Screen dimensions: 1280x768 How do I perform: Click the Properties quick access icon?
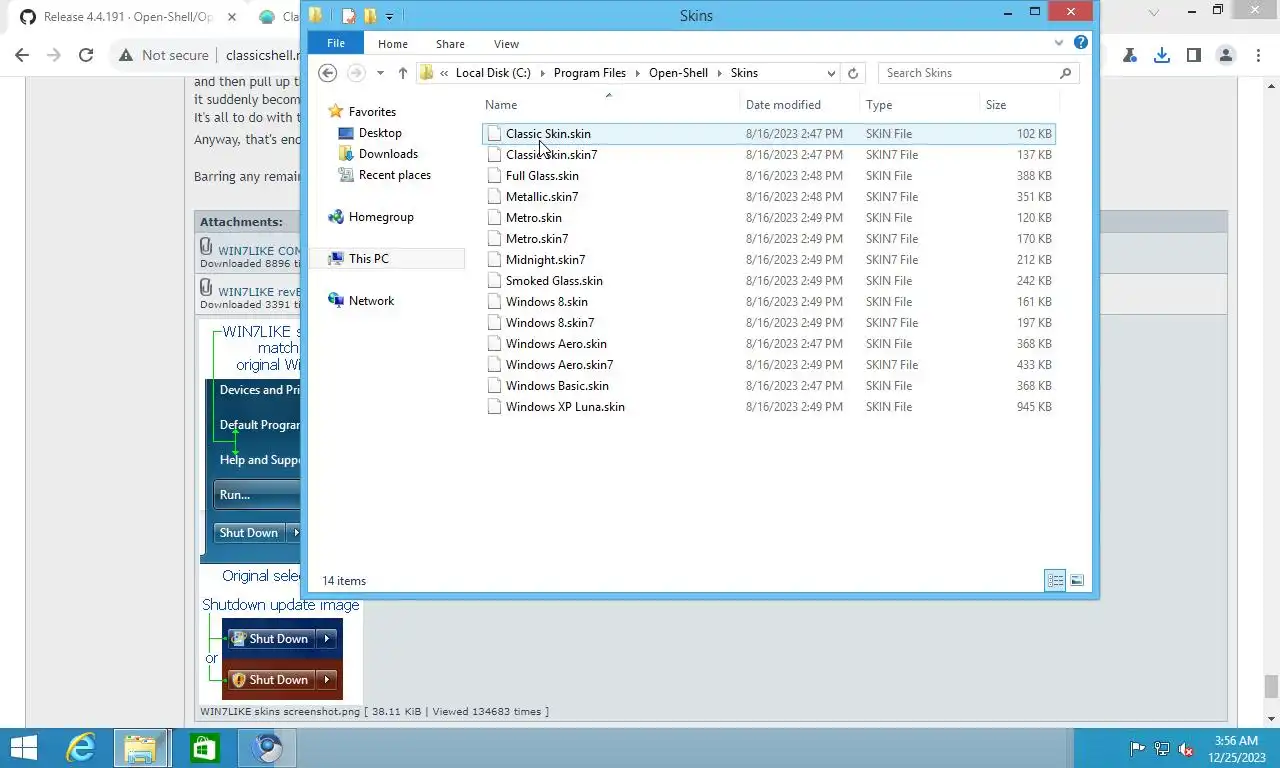[x=349, y=15]
